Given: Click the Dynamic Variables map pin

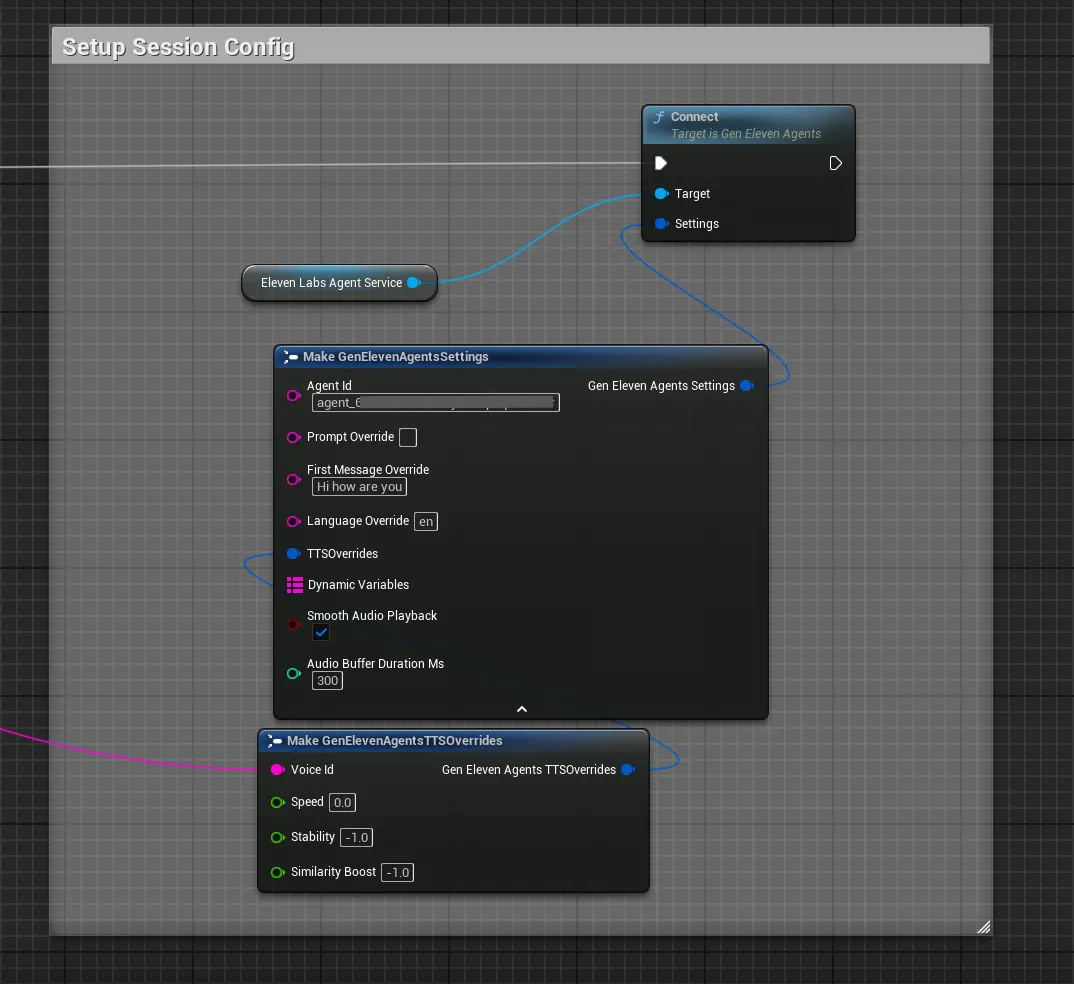Looking at the screenshot, I should click(295, 585).
